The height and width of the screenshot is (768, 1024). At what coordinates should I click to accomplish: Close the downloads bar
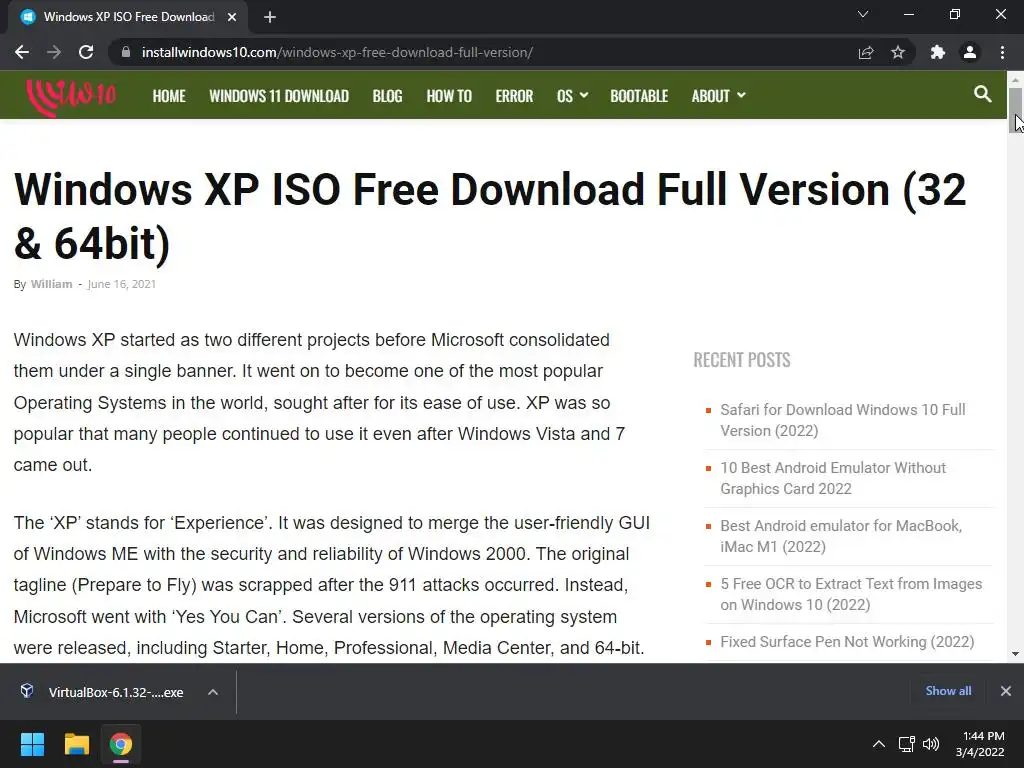pos(1006,691)
